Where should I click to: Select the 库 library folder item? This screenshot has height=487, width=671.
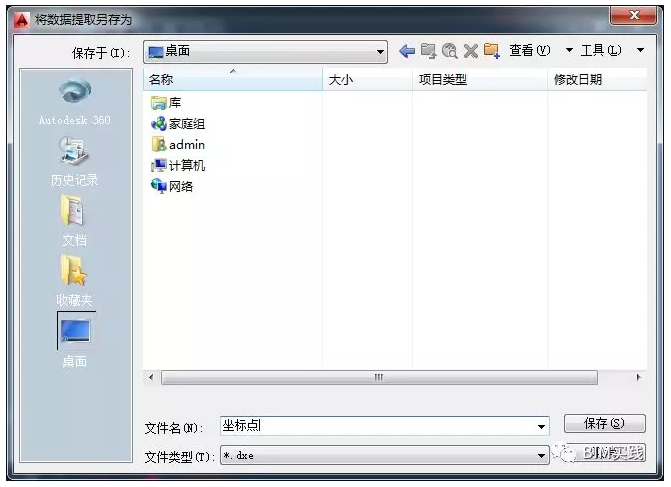(x=166, y=103)
